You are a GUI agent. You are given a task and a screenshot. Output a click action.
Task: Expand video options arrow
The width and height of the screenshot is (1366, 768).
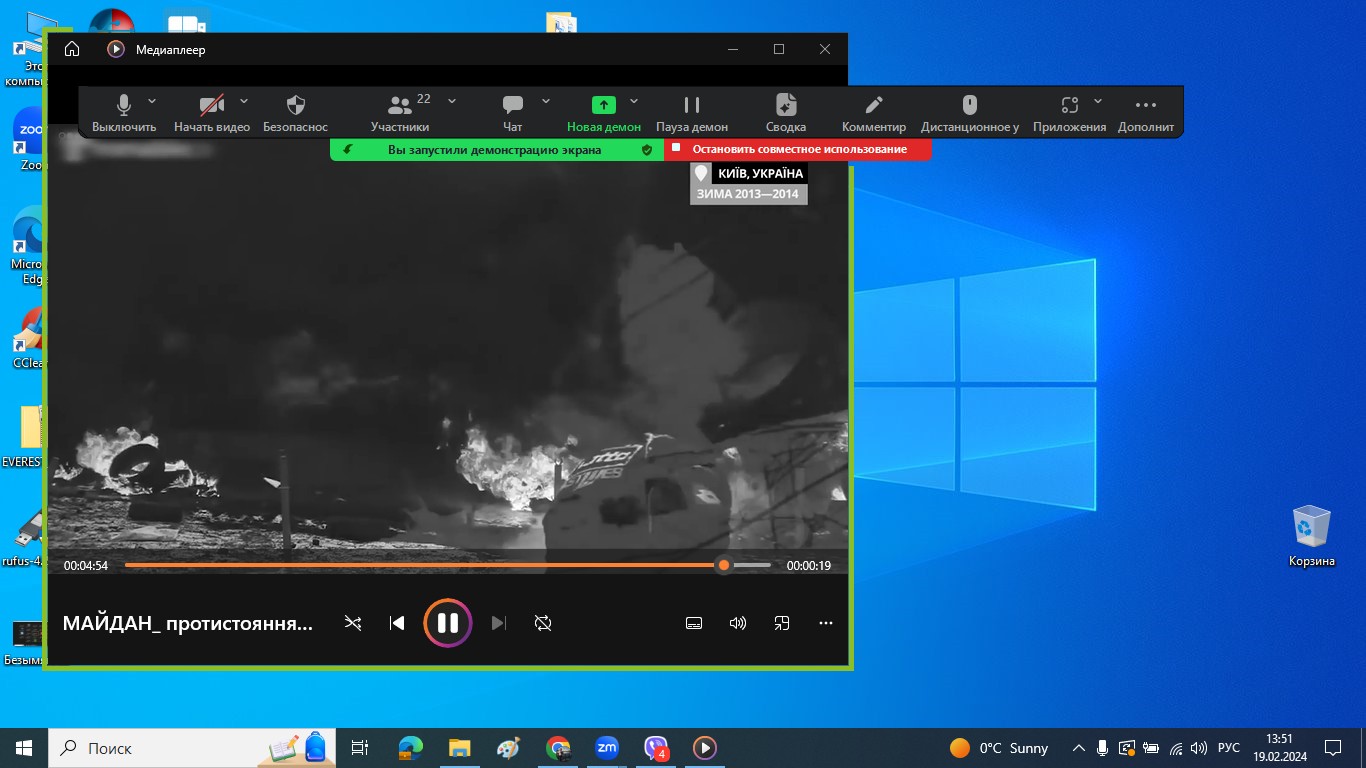pos(244,101)
